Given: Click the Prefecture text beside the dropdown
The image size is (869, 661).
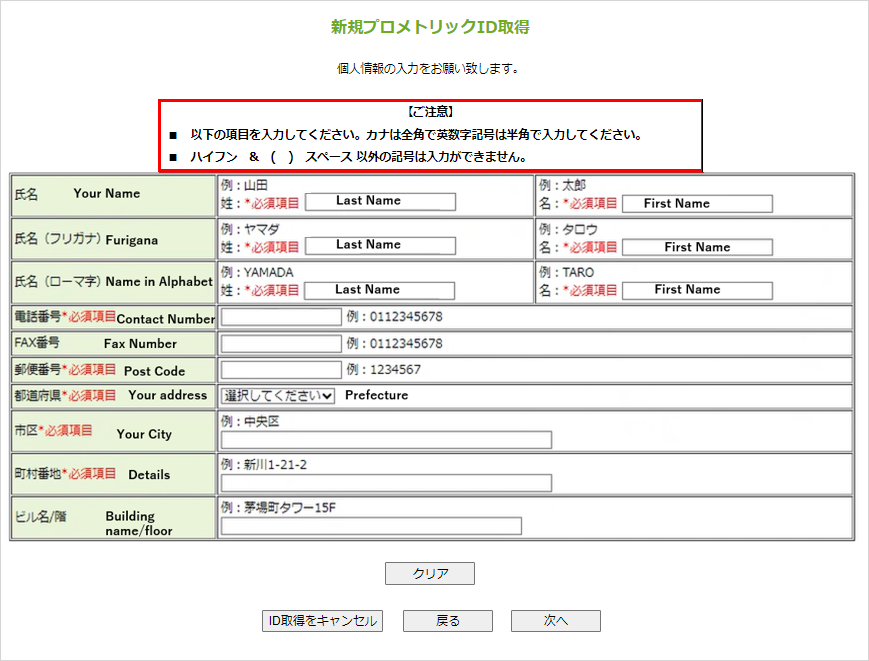Looking at the screenshot, I should 376,395.
